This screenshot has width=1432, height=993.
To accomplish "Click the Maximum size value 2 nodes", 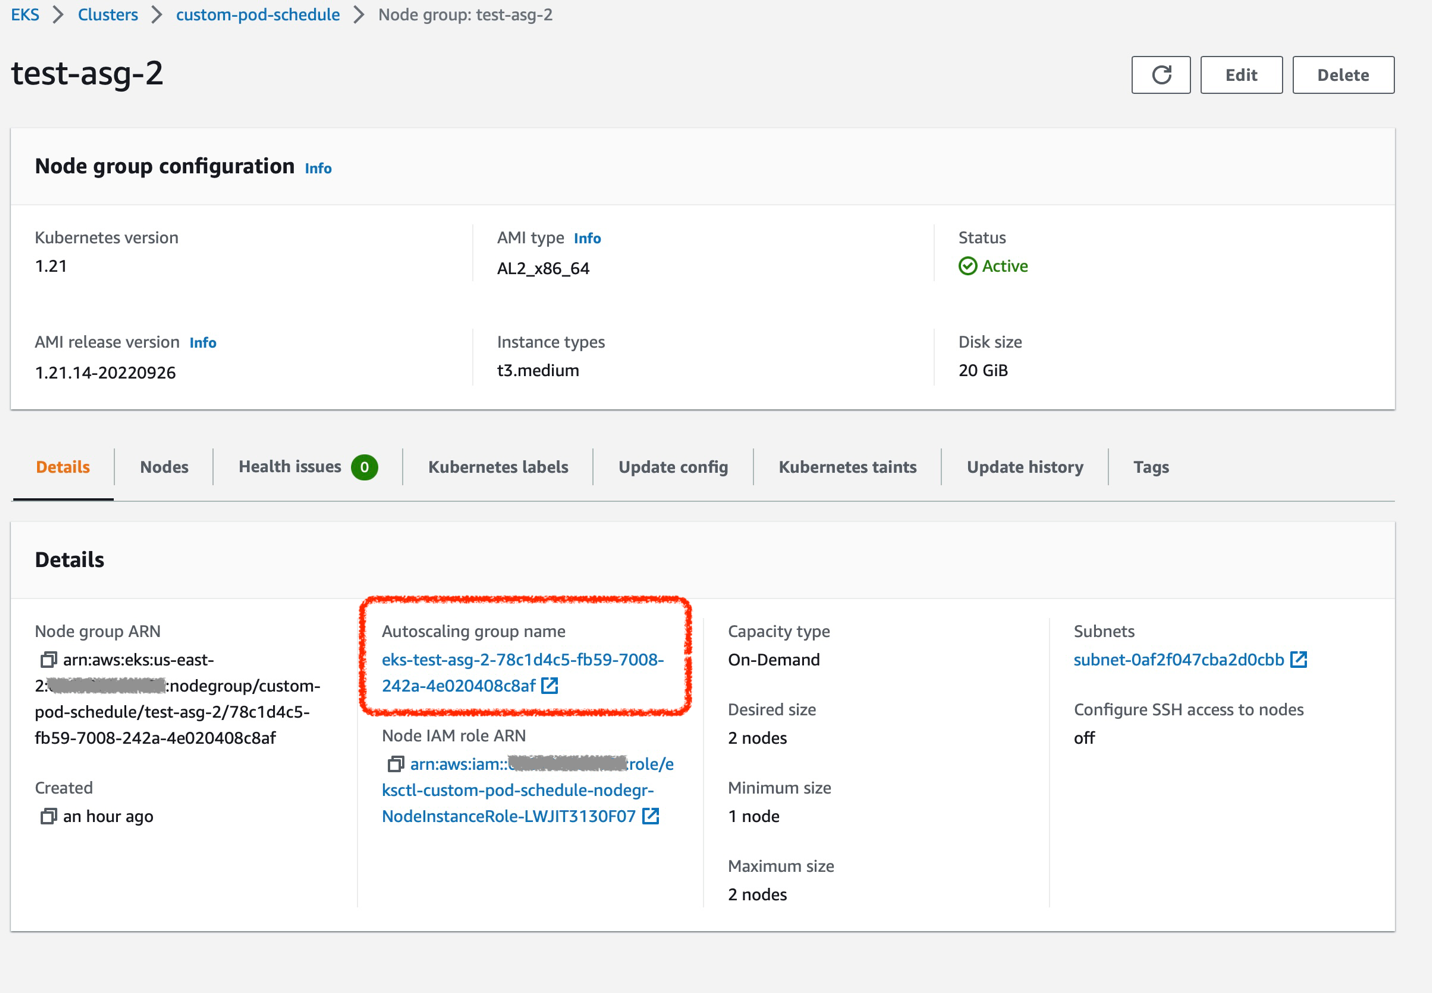I will [757, 894].
